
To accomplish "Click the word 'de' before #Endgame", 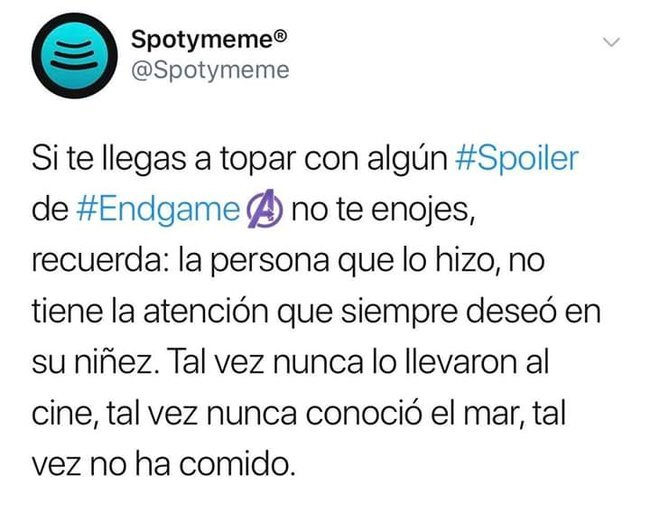I will coord(50,210).
